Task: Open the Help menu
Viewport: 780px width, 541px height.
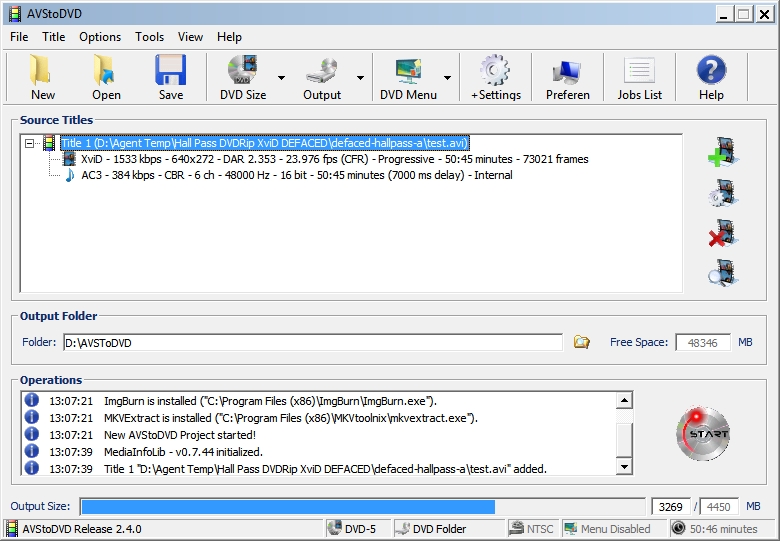Action: point(229,37)
